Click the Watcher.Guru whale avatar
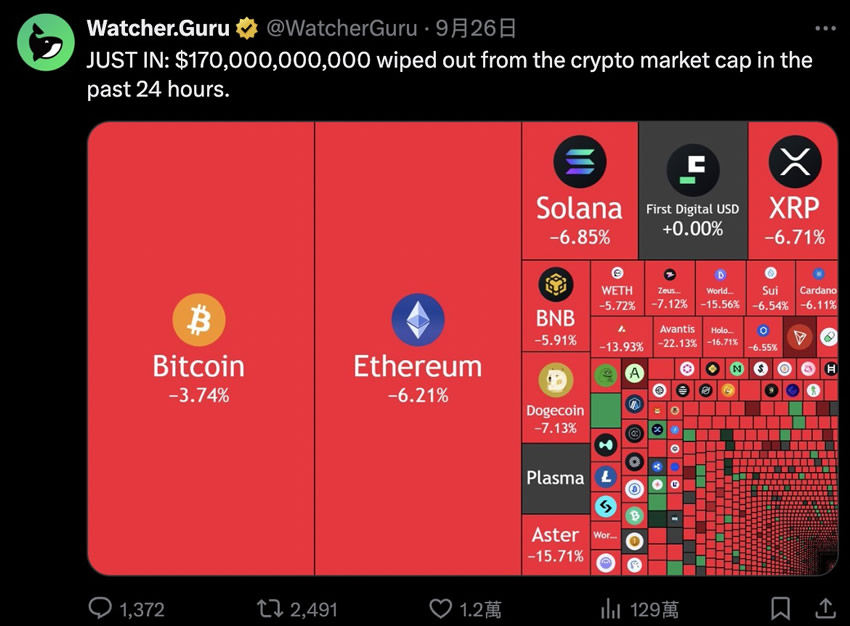The image size is (850, 626). click(46, 42)
